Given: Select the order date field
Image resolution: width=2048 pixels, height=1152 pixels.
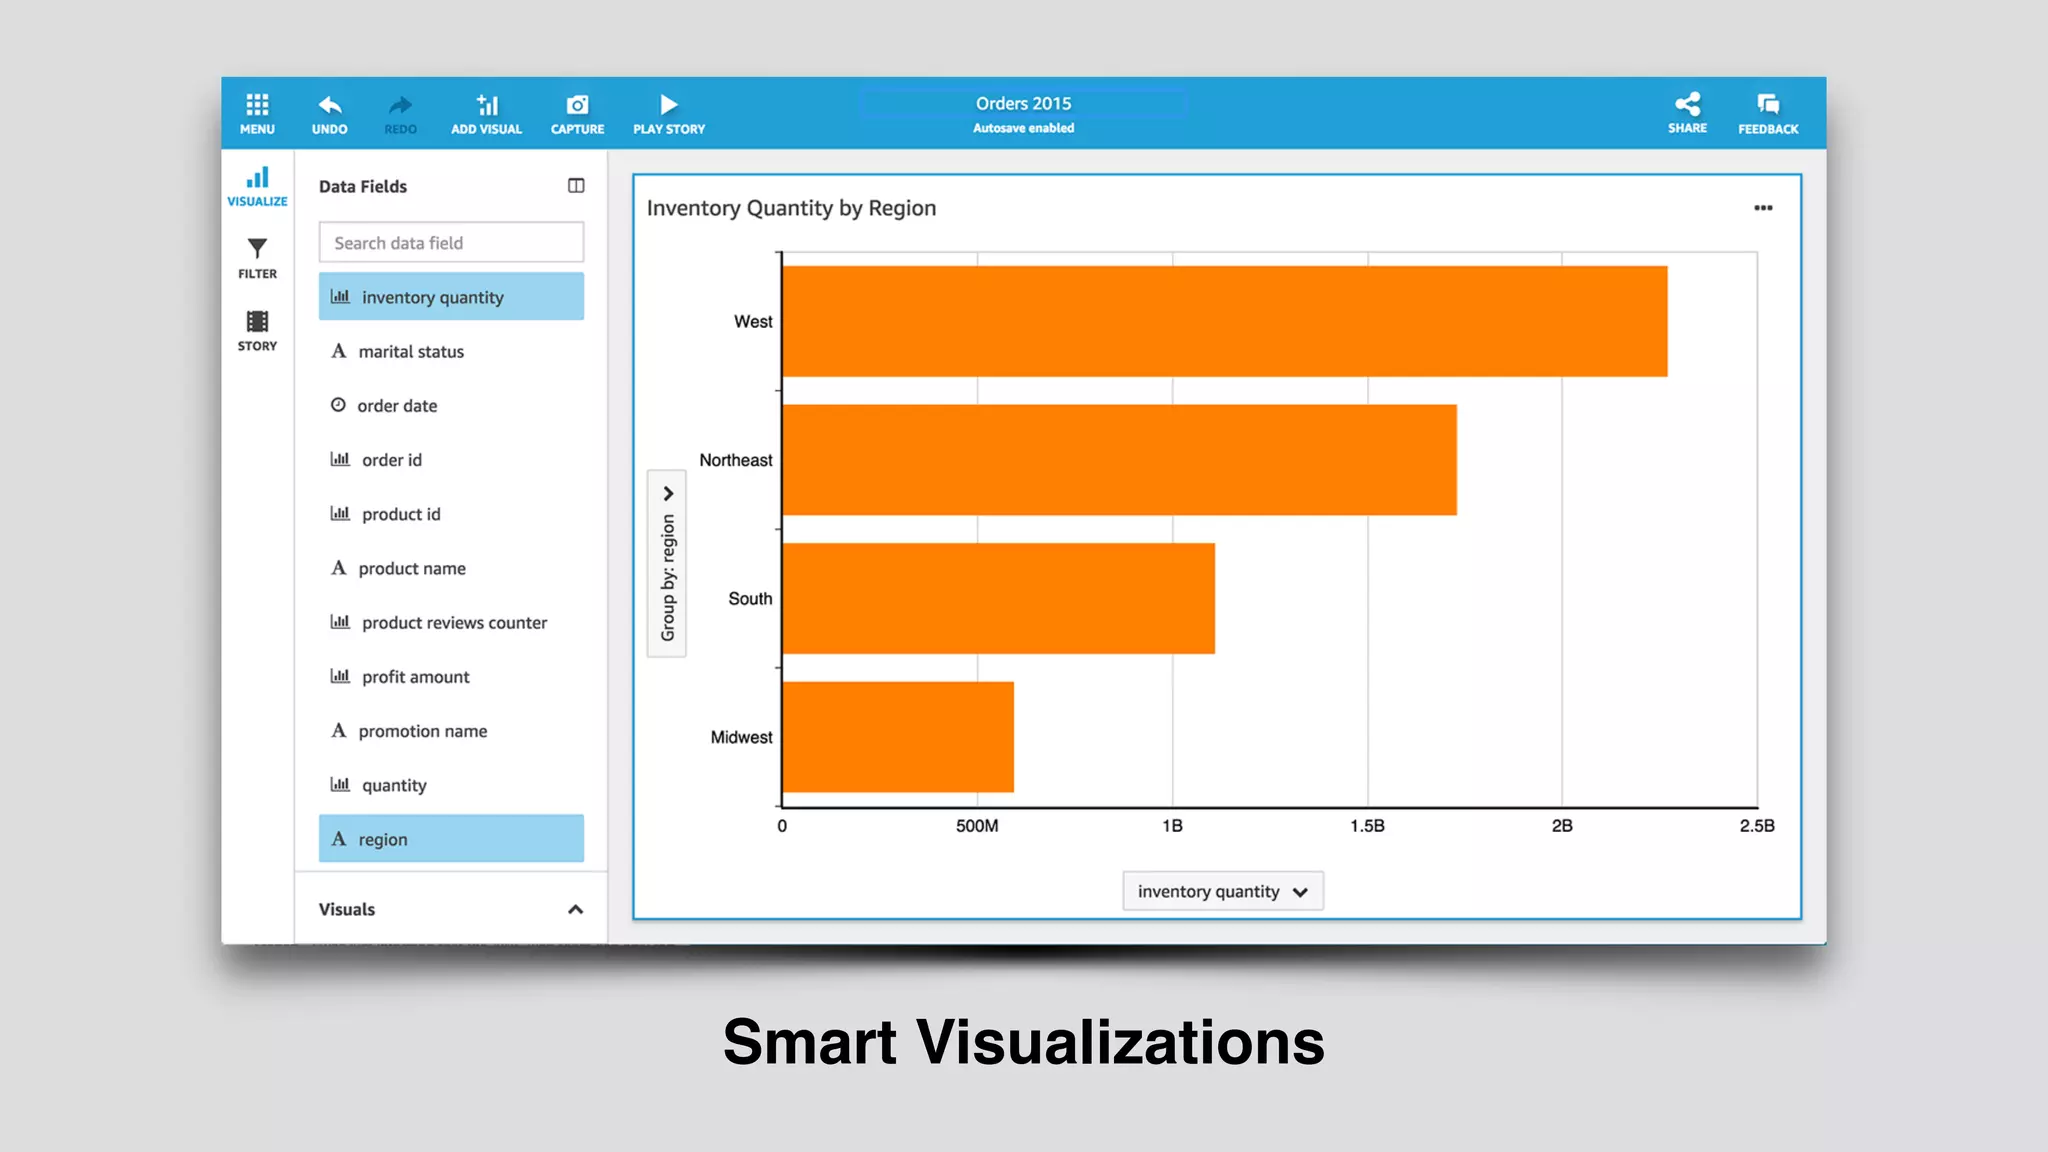Looking at the screenshot, I should [451, 405].
